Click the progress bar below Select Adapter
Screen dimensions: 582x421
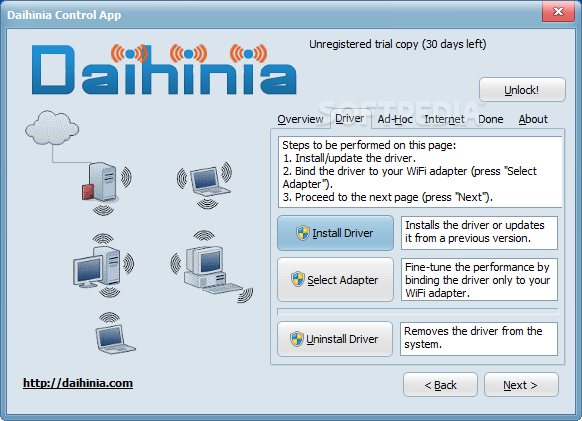(x=418, y=311)
